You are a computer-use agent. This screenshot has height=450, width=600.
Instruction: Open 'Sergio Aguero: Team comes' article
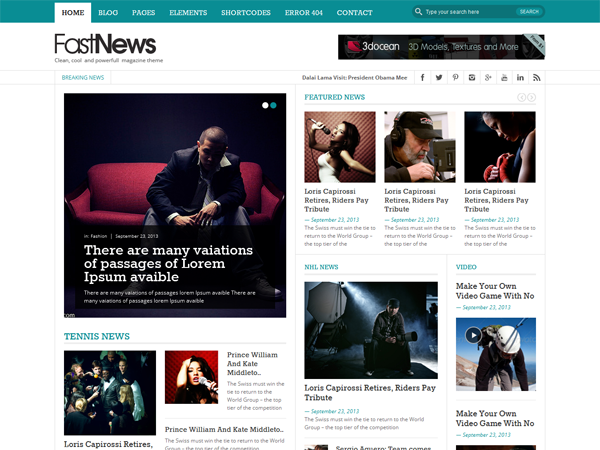[x=383, y=448]
